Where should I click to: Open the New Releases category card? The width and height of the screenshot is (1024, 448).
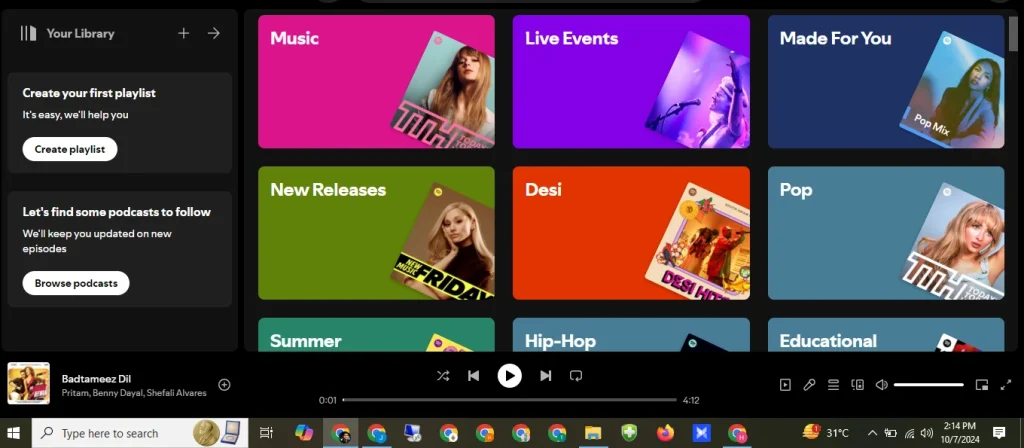point(376,233)
